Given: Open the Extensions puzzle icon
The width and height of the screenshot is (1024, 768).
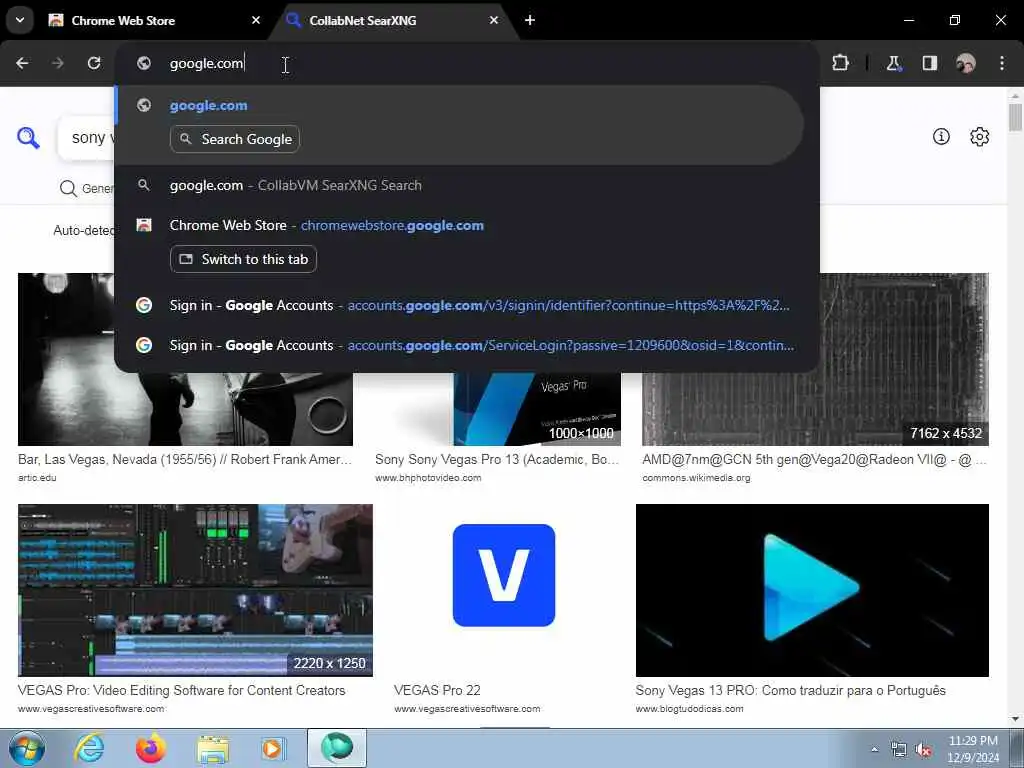Looking at the screenshot, I should pos(840,63).
